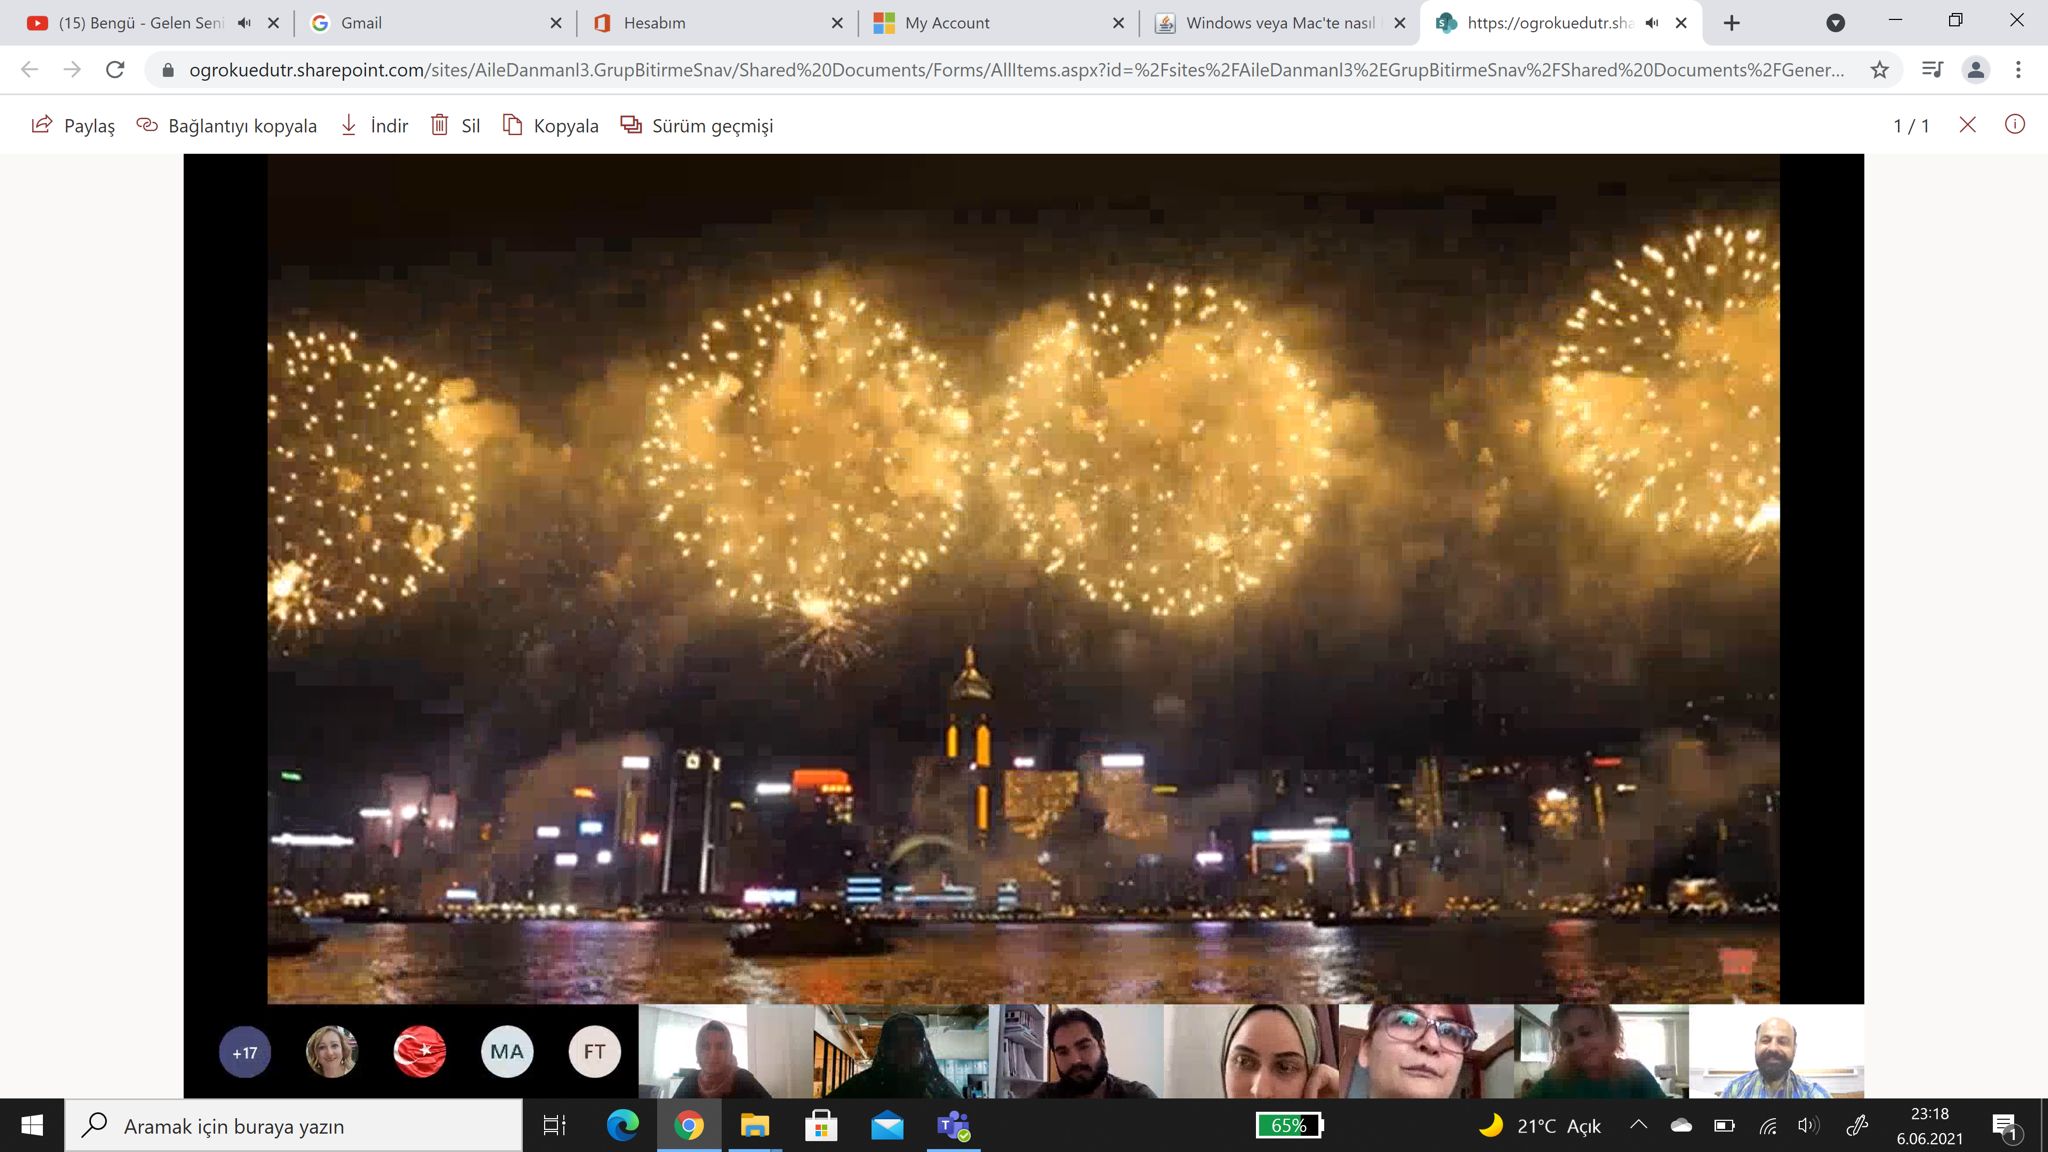This screenshot has width=2048, height=1152.
Task: Open the volume speaker tray icon
Action: pyautogui.click(x=1809, y=1126)
